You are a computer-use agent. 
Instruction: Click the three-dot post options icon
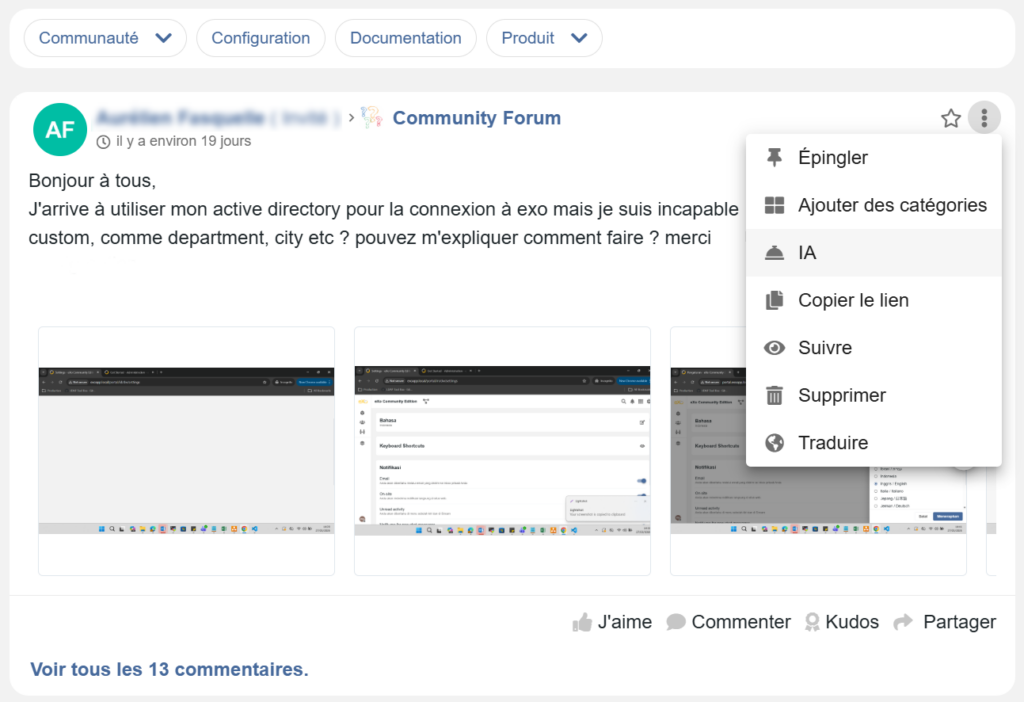tap(984, 119)
